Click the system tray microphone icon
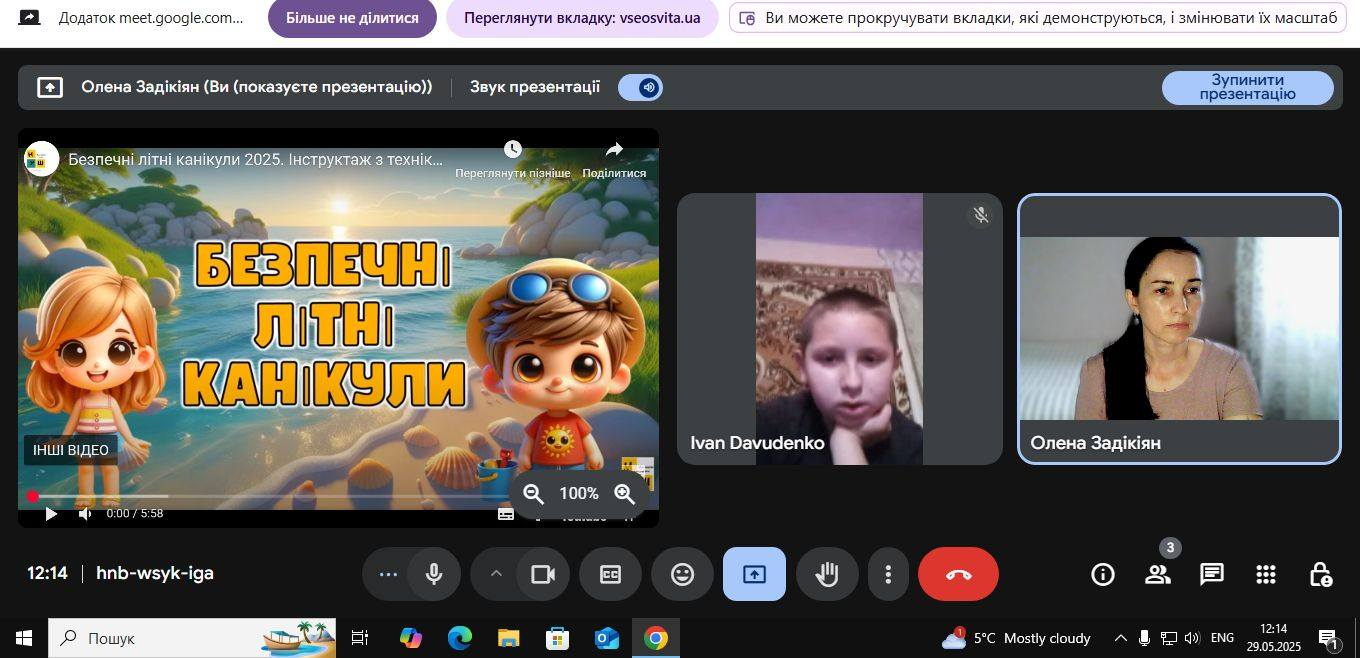The width and height of the screenshot is (1360, 658). (1144, 638)
